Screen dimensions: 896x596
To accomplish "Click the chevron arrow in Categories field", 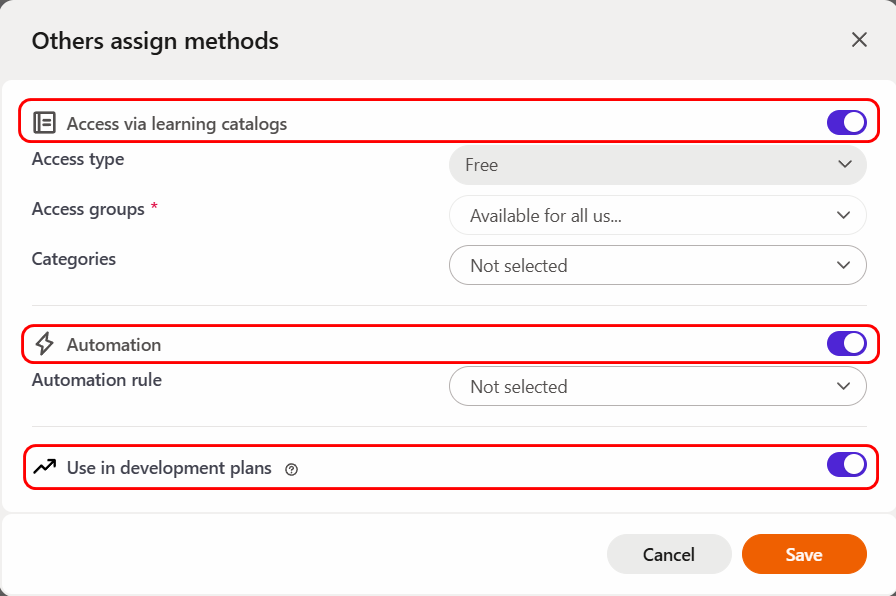I will coord(845,265).
